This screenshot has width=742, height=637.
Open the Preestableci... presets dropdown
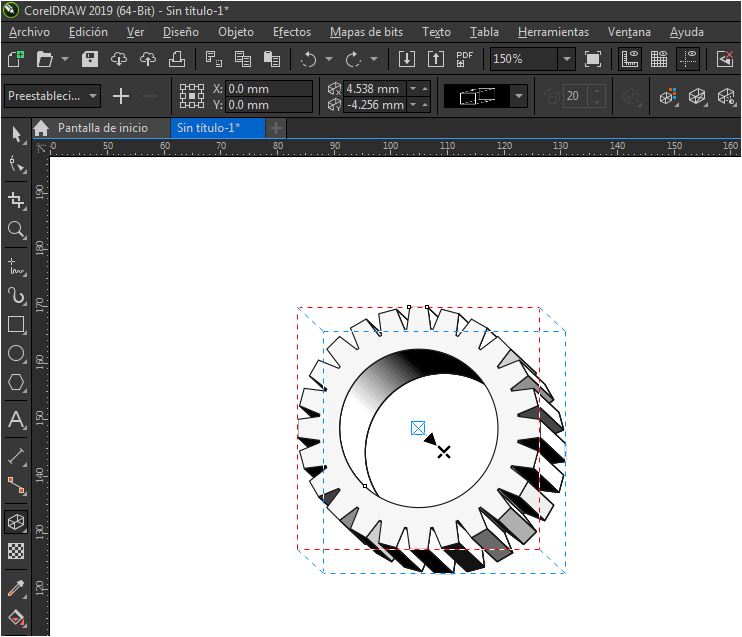52,96
